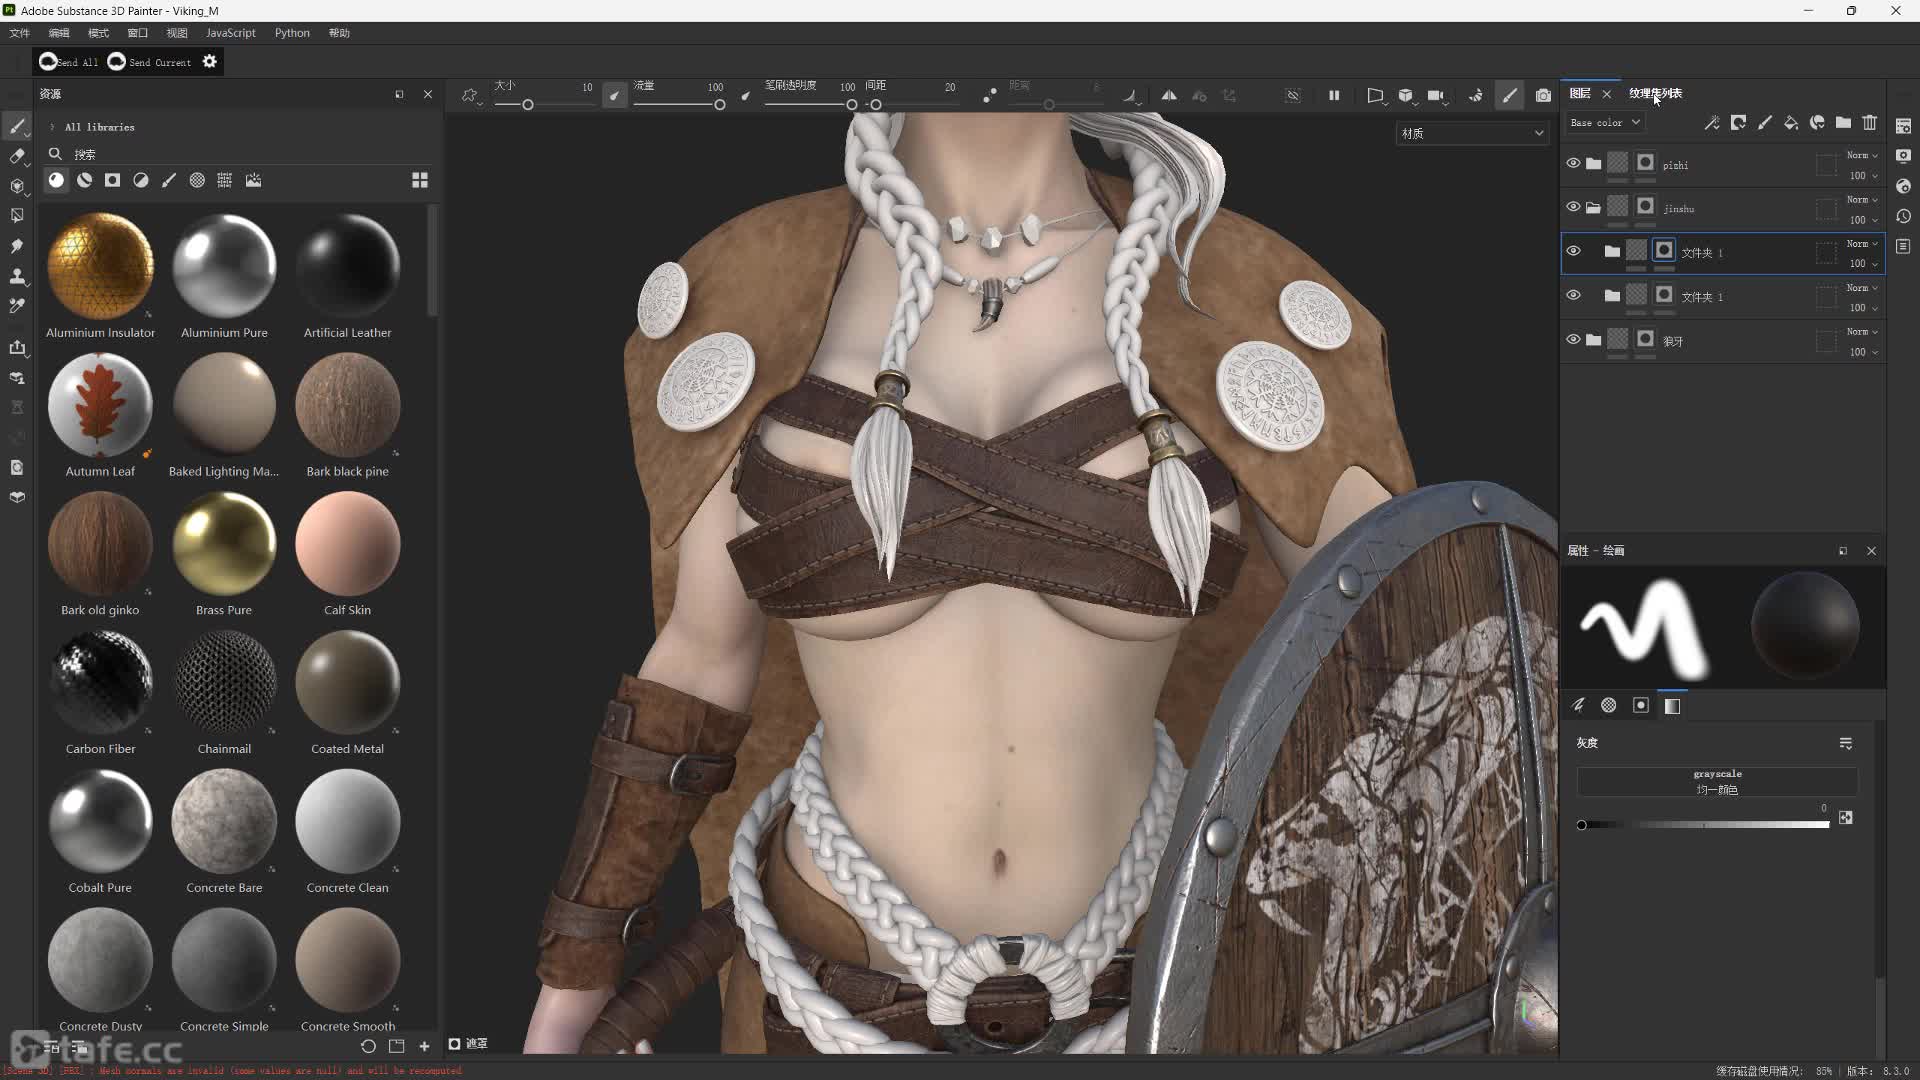Open opacity dropdown of 狼牙 layer
Screen dimensions: 1920x1080
click(1864, 352)
